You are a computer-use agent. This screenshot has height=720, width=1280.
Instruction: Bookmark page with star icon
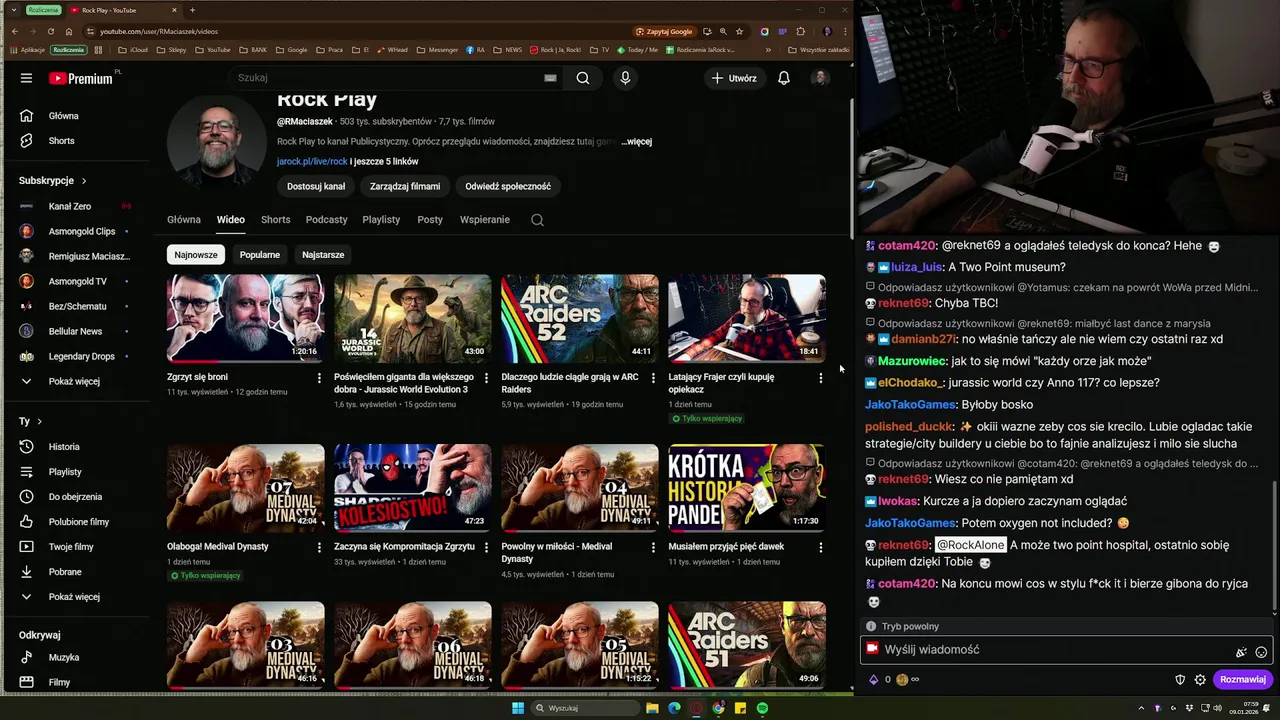[x=739, y=32]
